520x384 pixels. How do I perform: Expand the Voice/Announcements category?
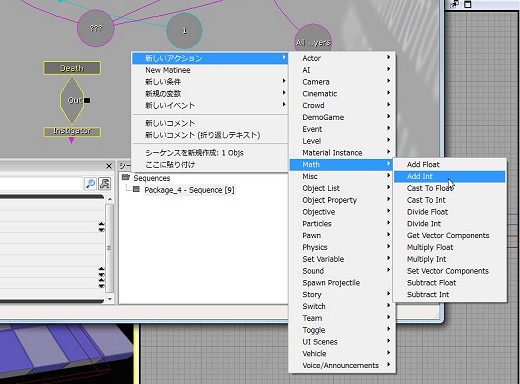(342, 365)
